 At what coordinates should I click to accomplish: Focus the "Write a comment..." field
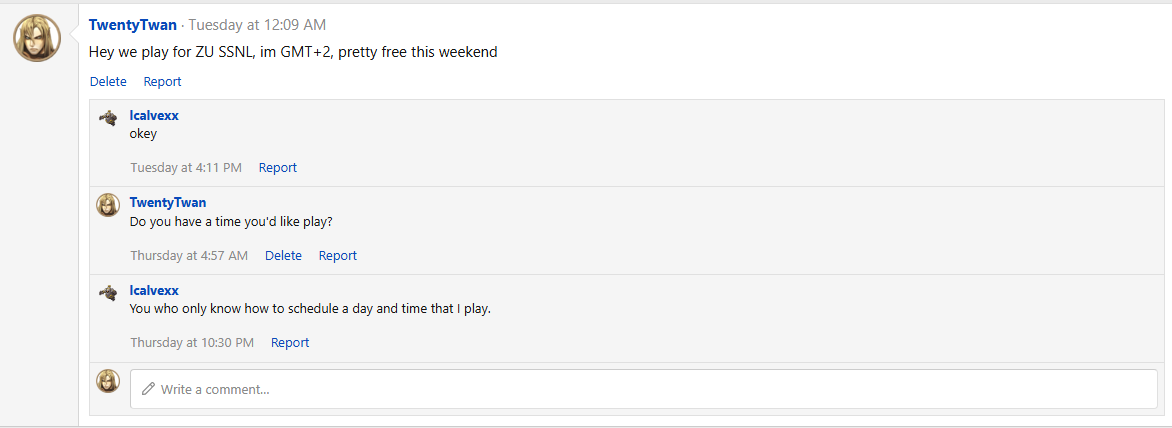[644, 389]
